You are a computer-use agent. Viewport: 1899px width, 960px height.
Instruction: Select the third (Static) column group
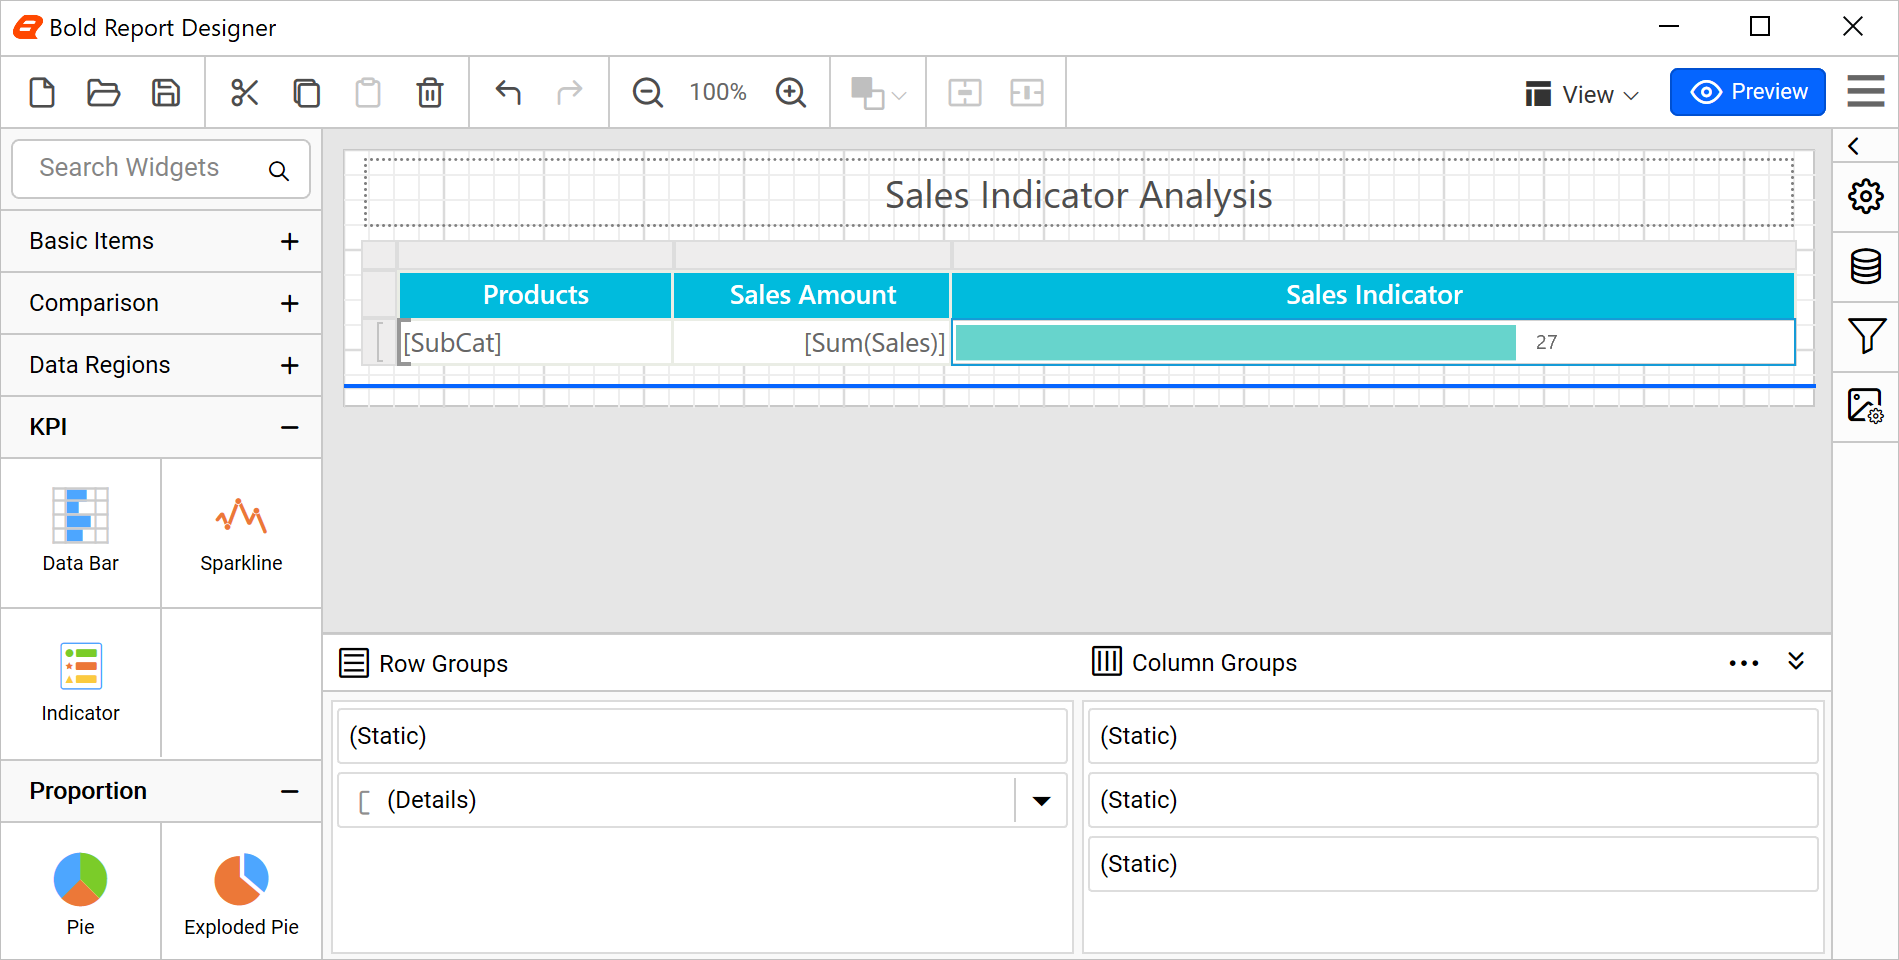1453,864
